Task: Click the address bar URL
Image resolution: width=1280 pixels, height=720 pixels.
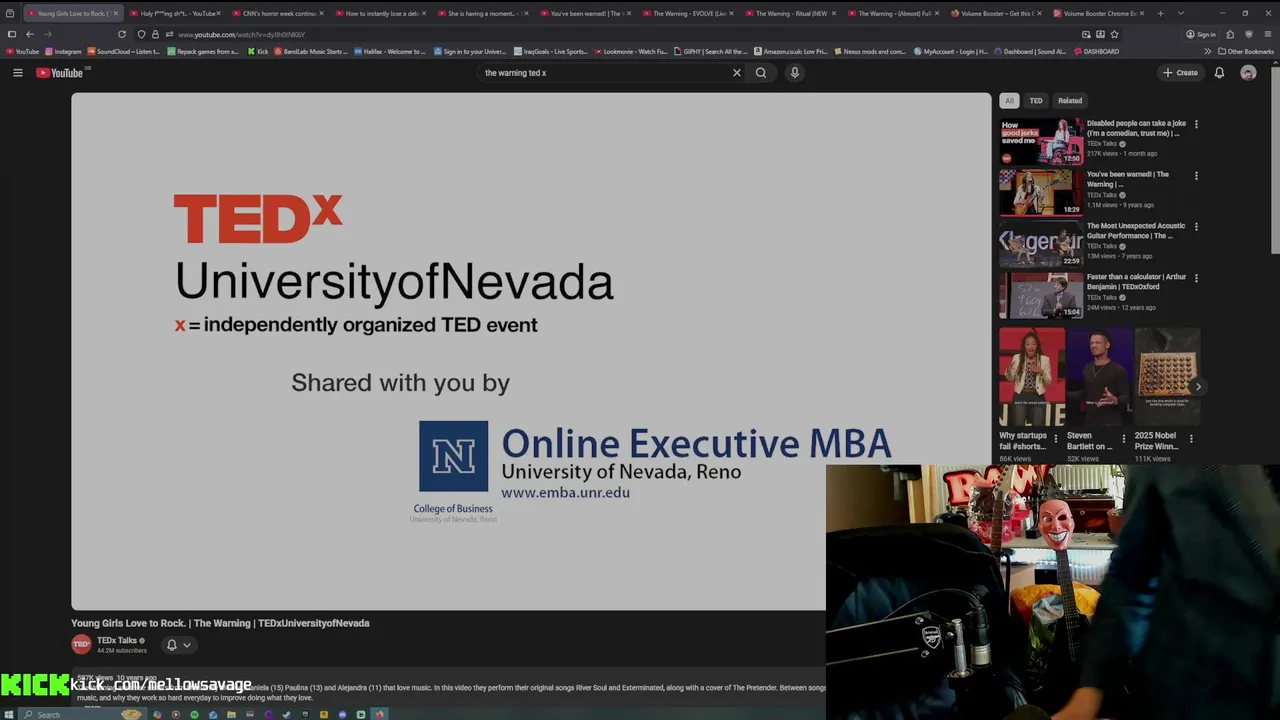Action: pyautogui.click(x=242, y=35)
